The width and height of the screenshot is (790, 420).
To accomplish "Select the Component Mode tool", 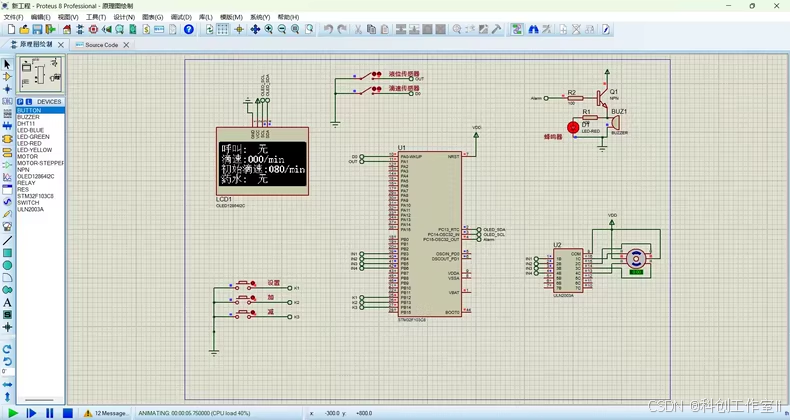I will pyautogui.click(x=7, y=77).
